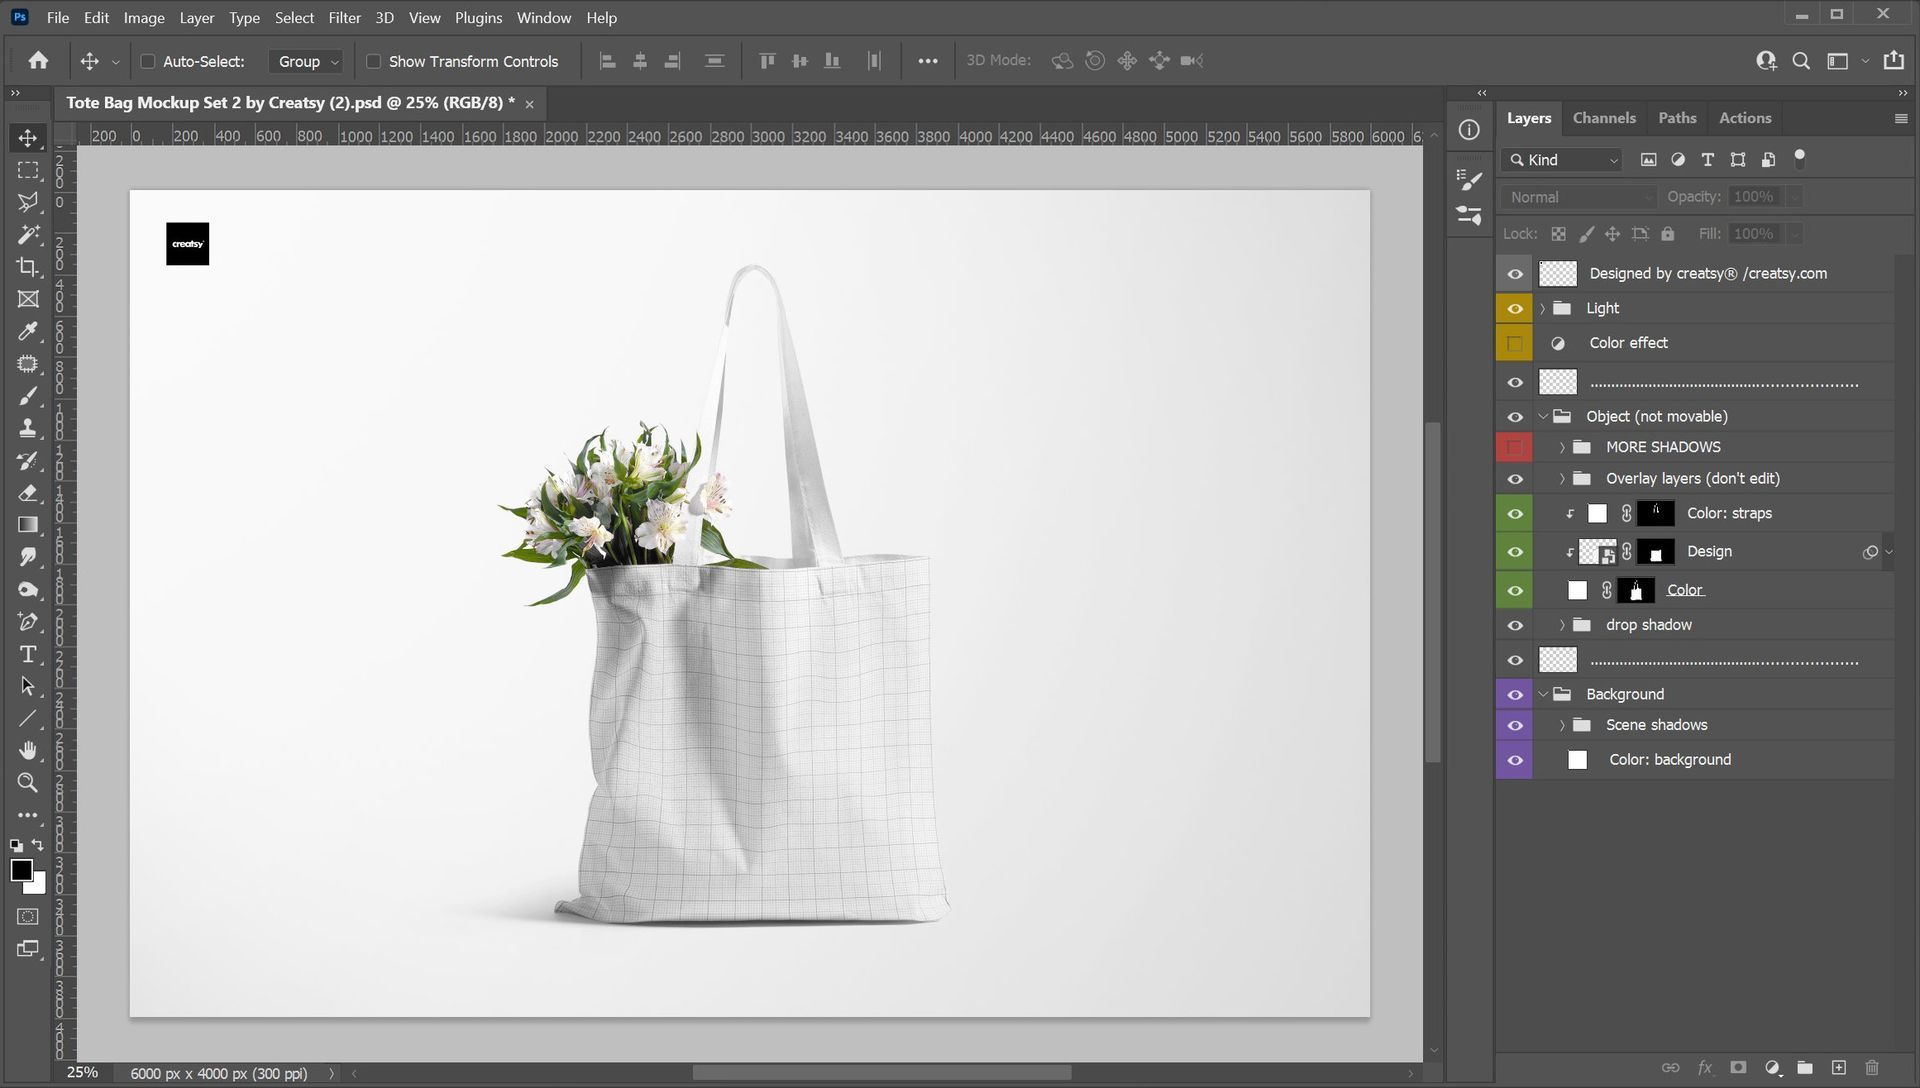Click the Design layer mask thumbnail
This screenshot has width=1920, height=1088.
pos(1655,552)
